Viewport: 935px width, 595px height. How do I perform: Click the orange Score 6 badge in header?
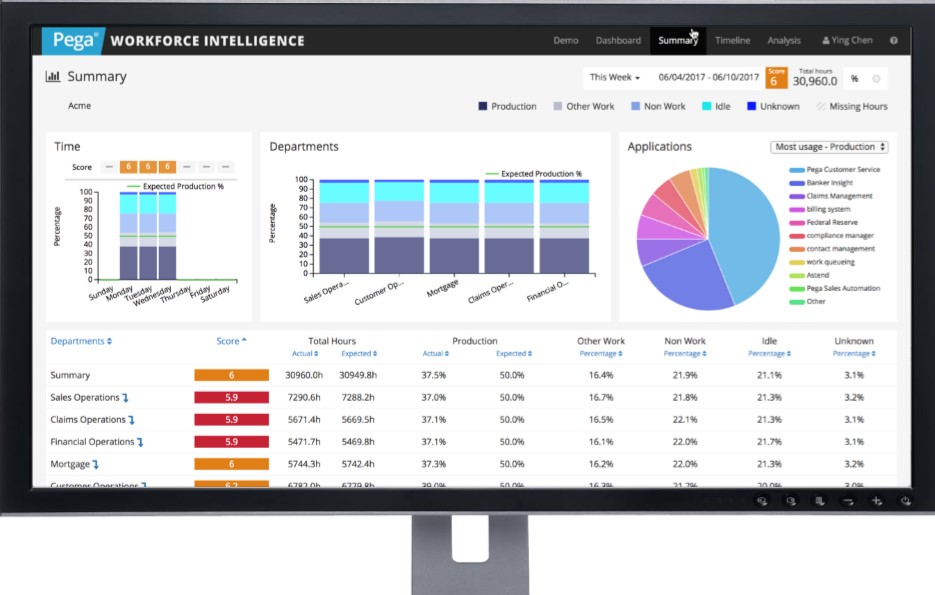coord(776,78)
